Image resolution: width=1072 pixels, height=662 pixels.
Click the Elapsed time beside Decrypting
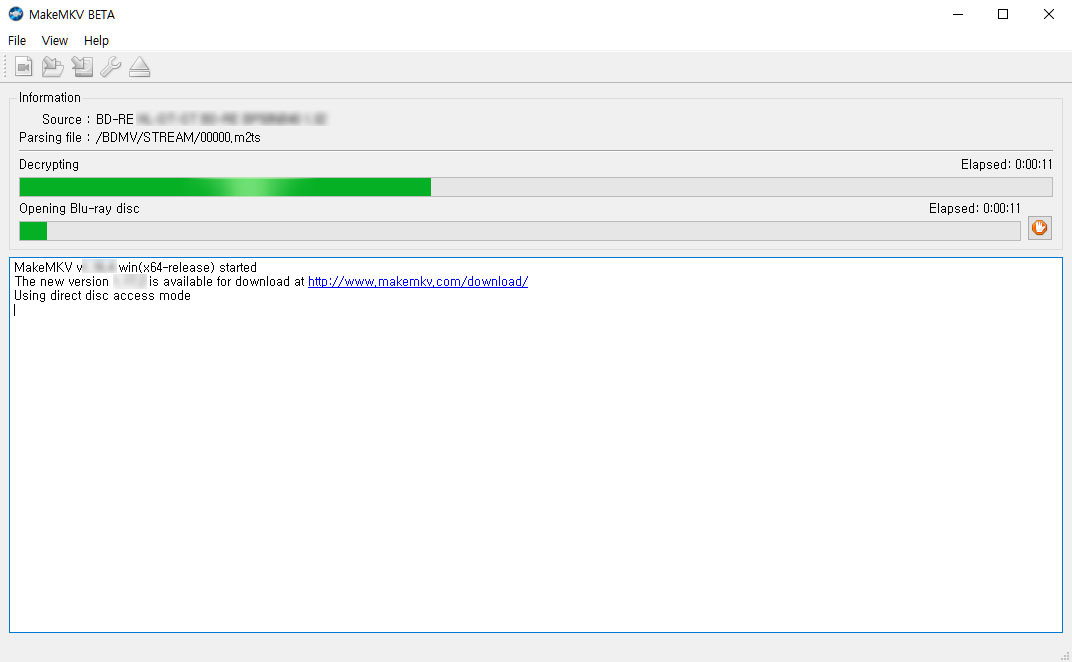coord(1006,164)
